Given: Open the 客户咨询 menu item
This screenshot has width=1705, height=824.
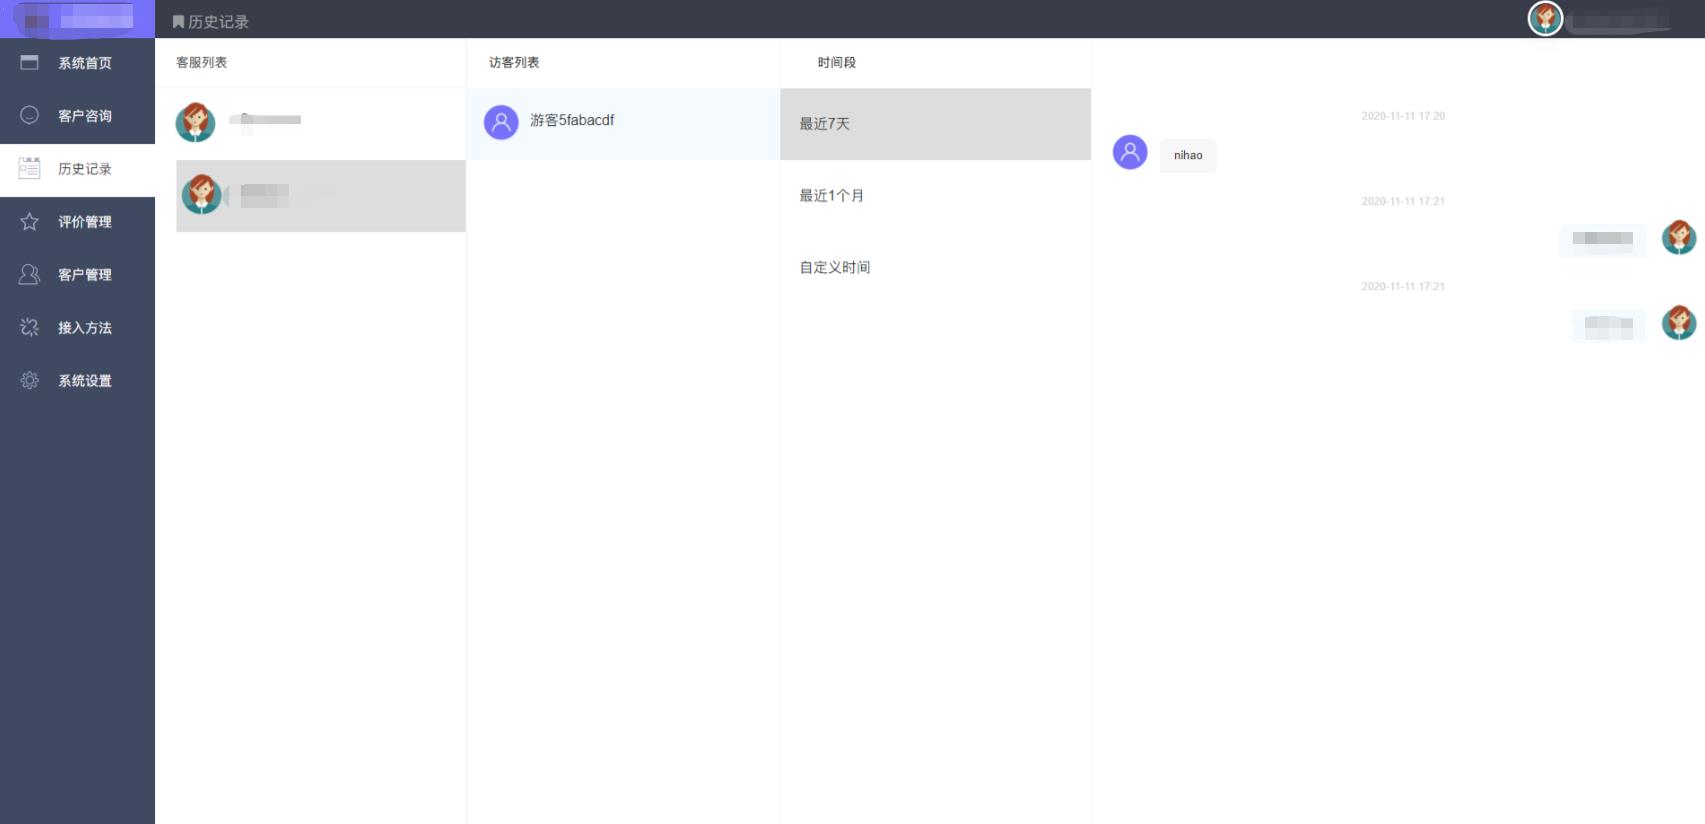Looking at the screenshot, I should pos(84,116).
